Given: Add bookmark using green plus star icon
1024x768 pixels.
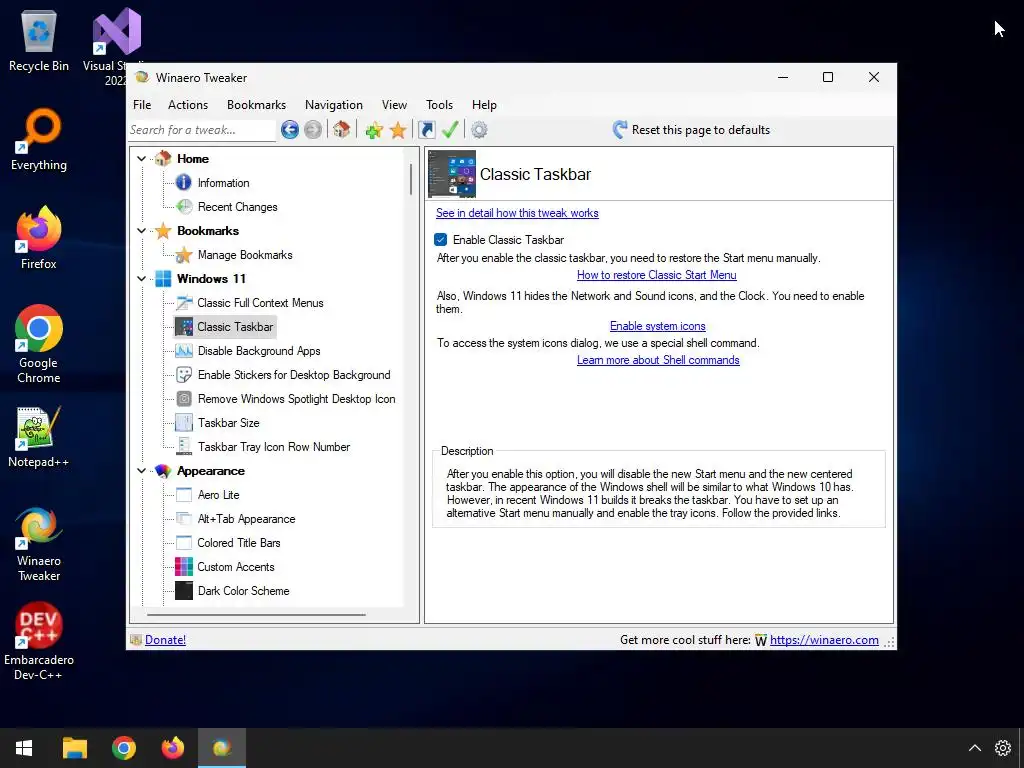Looking at the screenshot, I should point(374,130).
